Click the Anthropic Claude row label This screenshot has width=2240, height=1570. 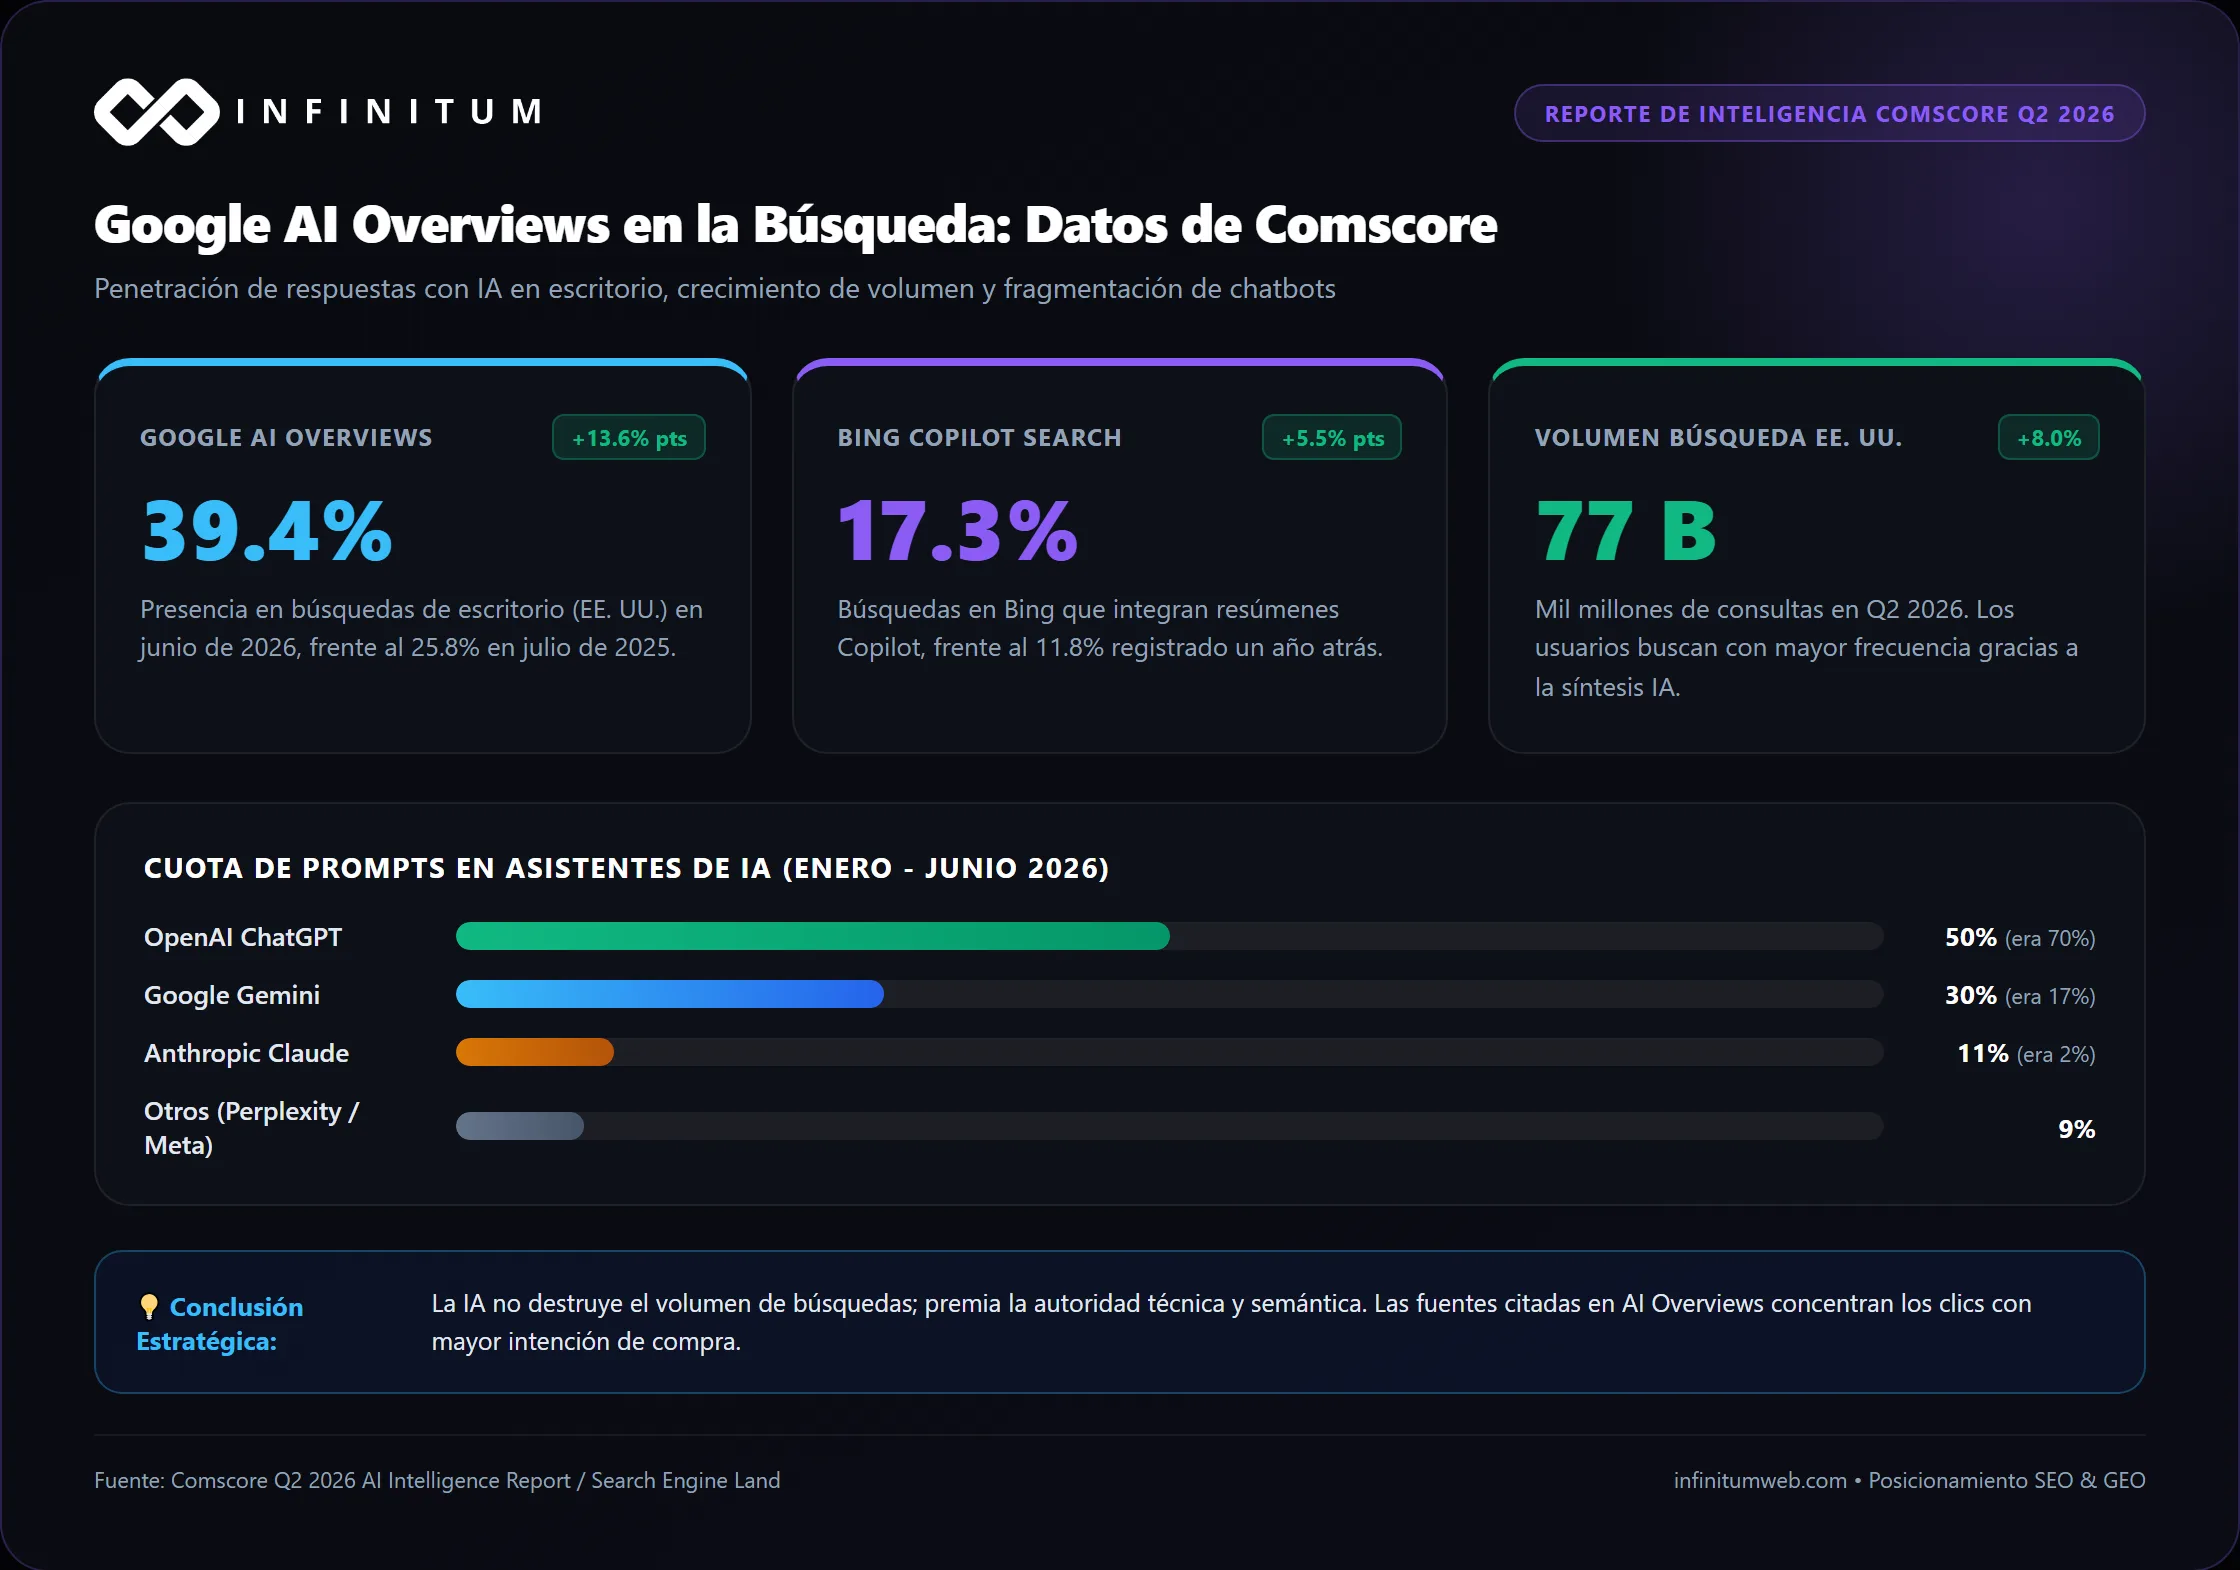click(247, 1053)
